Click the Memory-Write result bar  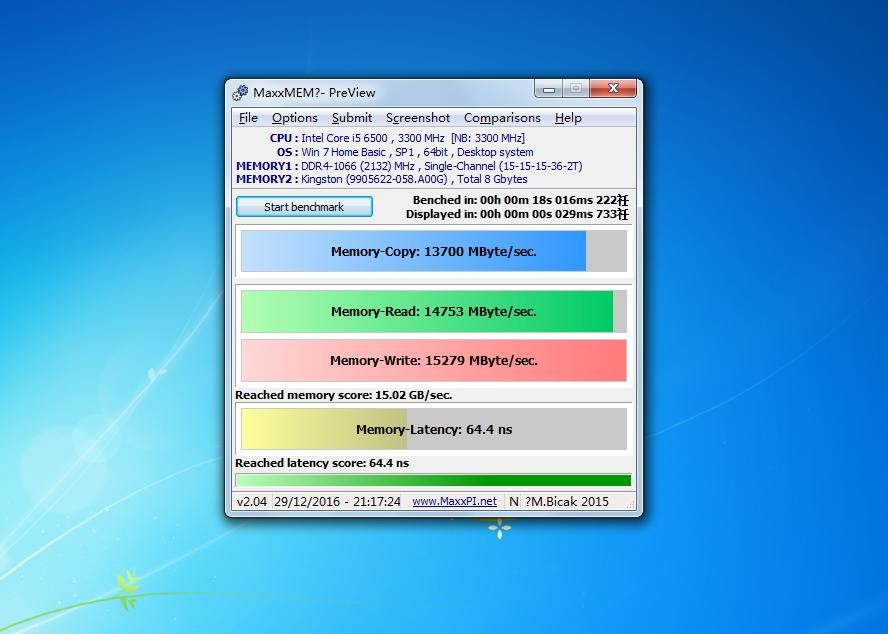click(x=433, y=361)
